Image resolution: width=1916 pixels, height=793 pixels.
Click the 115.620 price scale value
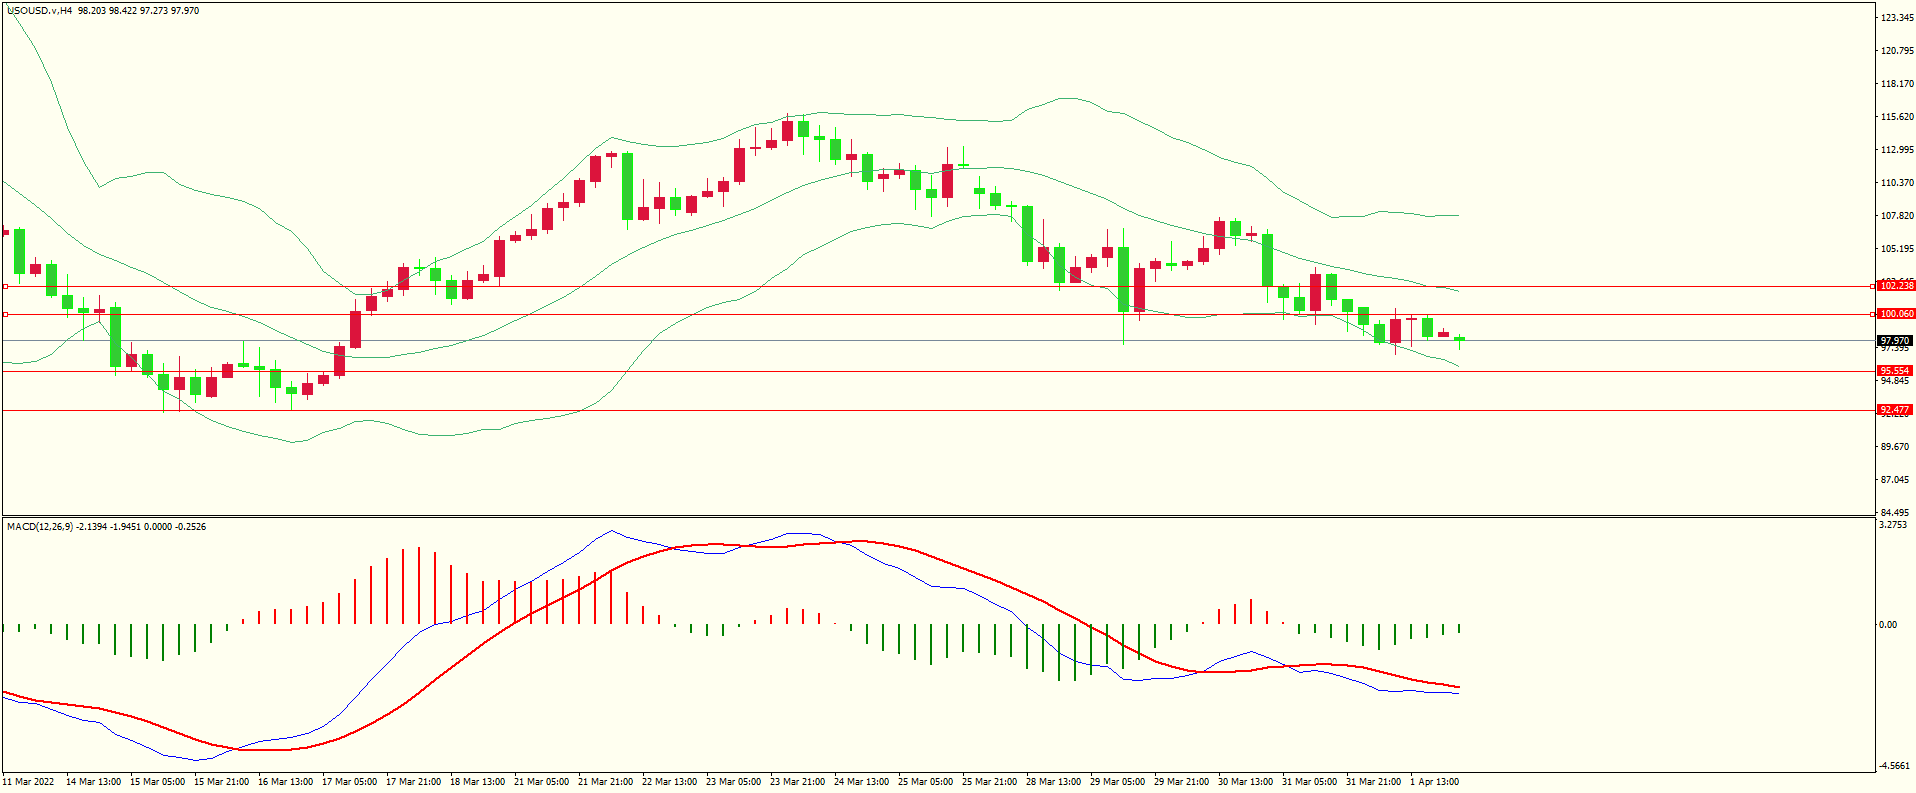1897,117
